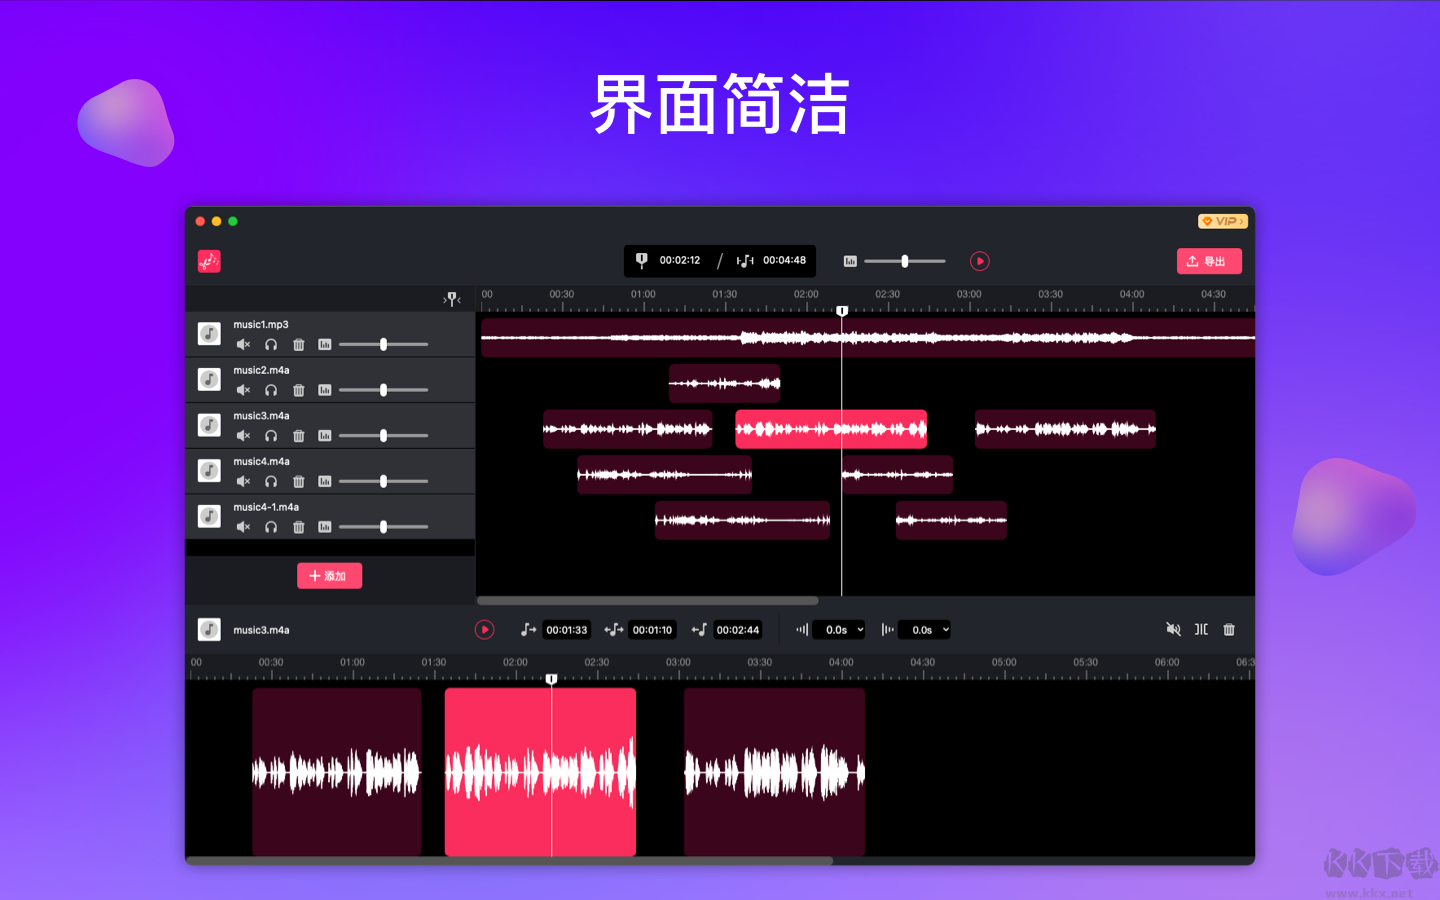This screenshot has height=900, width=1440.
Task: Toggle mute on music4-1.m4a track
Action: pyautogui.click(x=243, y=527)
